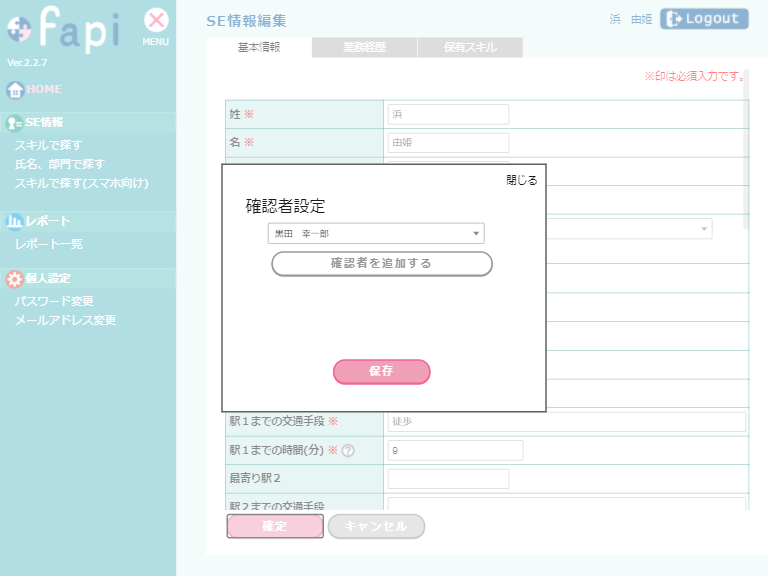Open the 確認者 dropdown showing 黒田 幸一郎
The height and width of the screenshot is (576, 768).
pos(376,234)
